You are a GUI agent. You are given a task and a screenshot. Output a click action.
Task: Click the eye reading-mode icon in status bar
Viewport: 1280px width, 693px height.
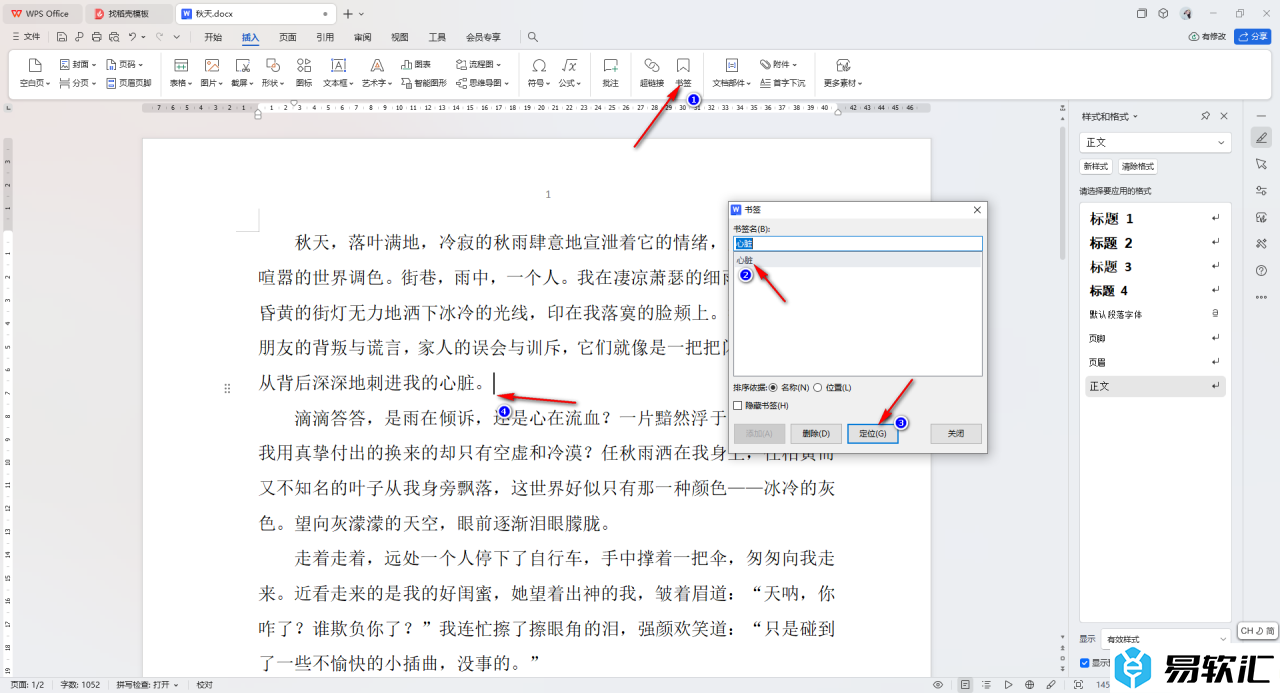[938, 685]
